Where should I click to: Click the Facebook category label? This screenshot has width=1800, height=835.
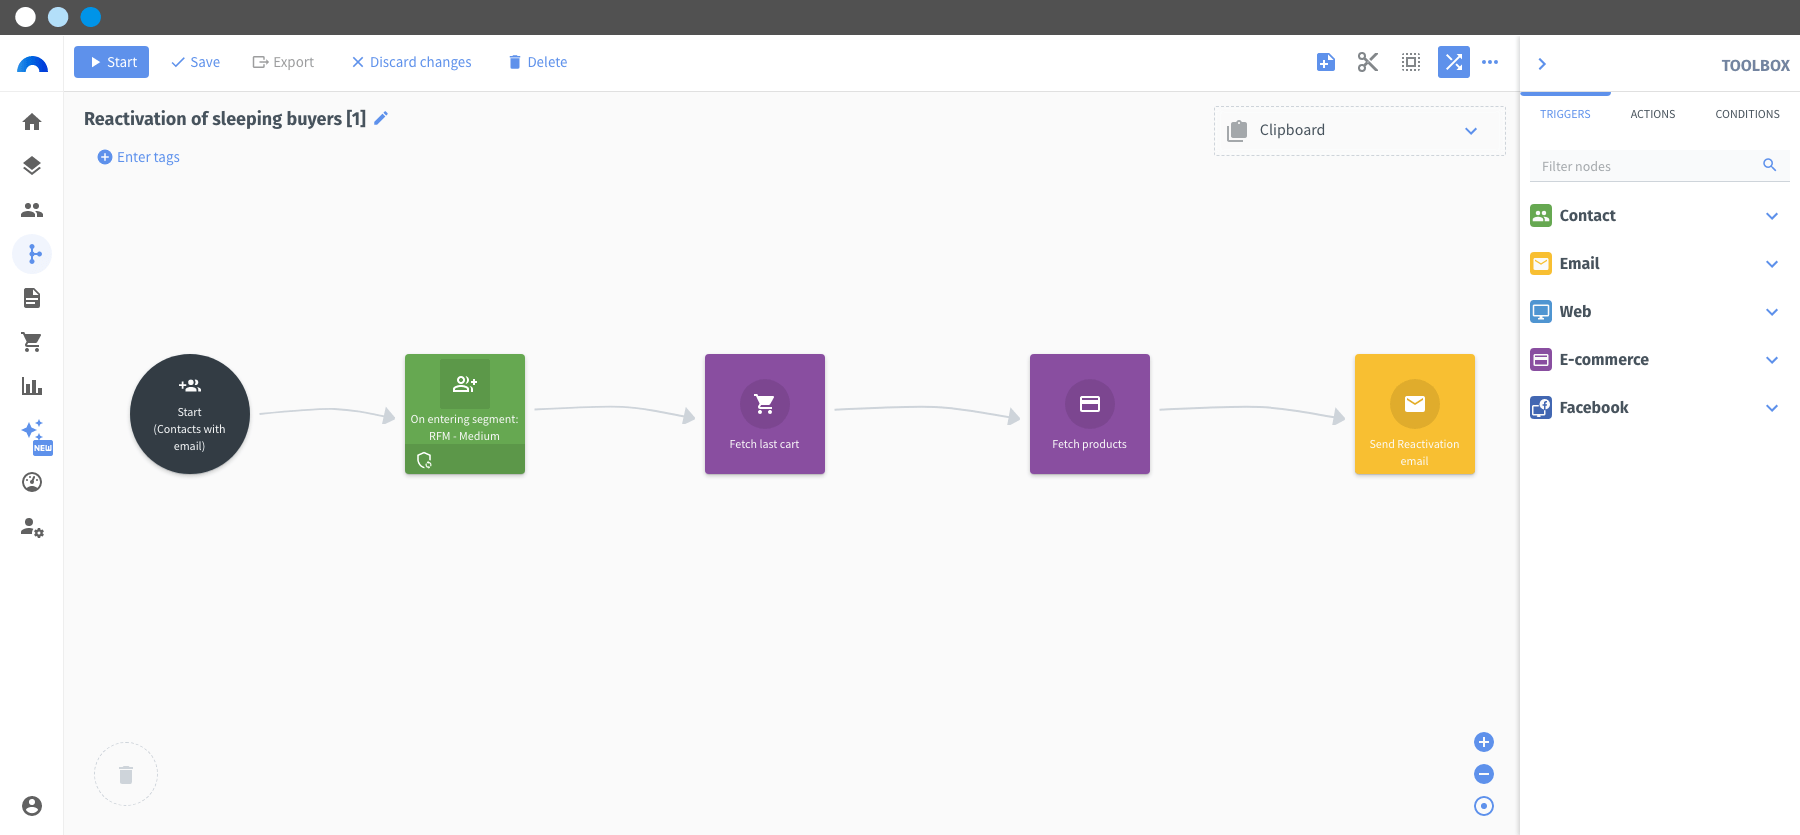tap(1594, 408)
